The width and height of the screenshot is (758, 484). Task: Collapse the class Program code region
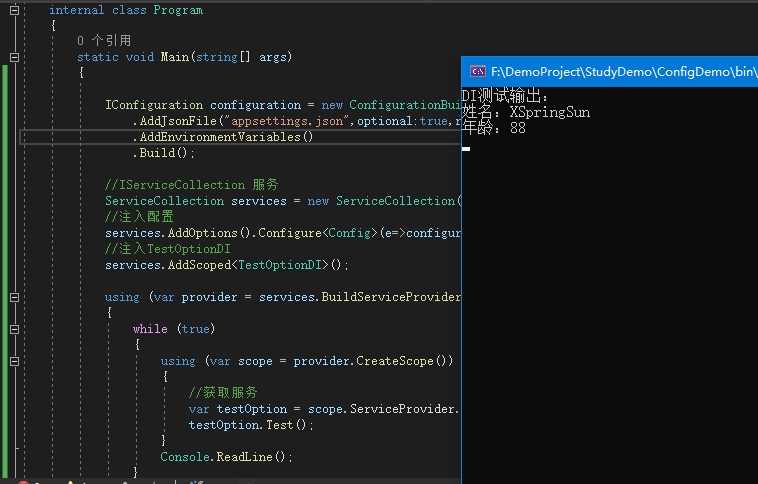15,10
